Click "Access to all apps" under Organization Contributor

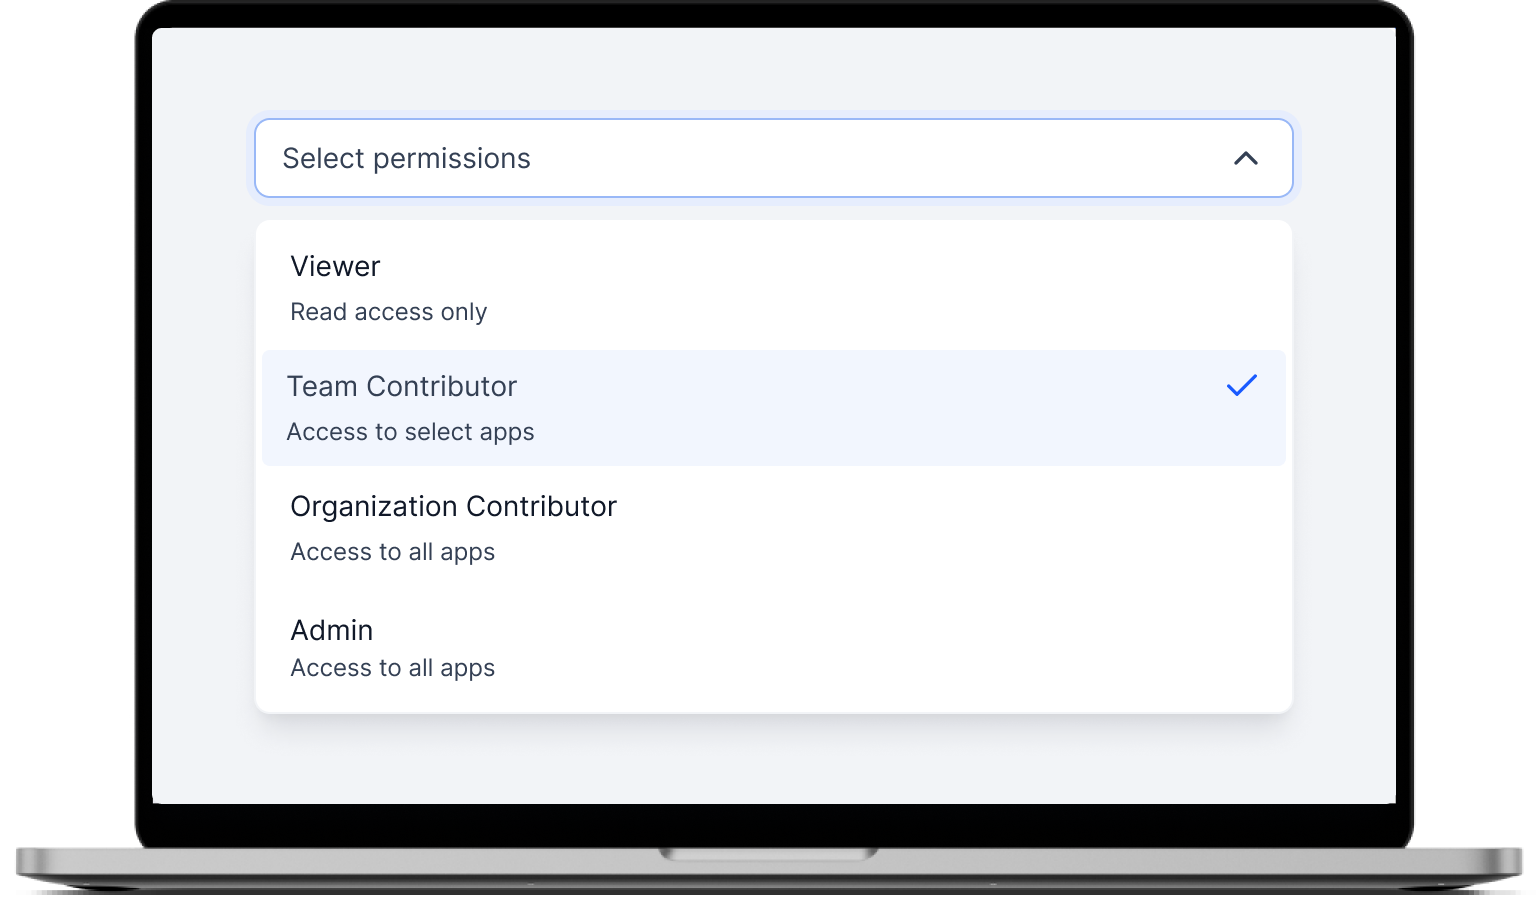point(392,552)
